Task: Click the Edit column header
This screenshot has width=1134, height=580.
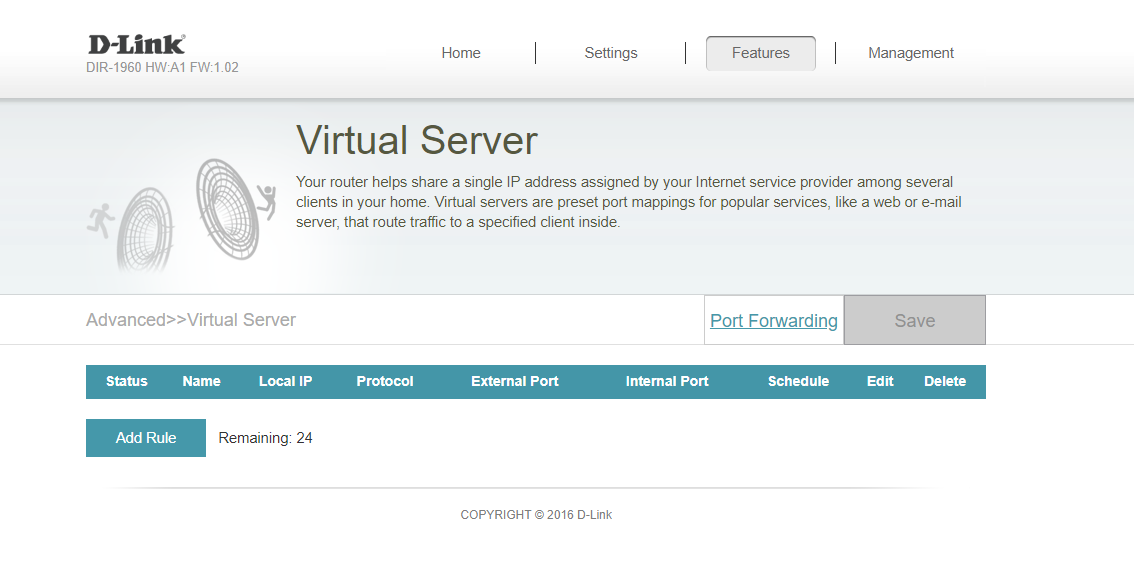Action: click(x=880, y=381)
